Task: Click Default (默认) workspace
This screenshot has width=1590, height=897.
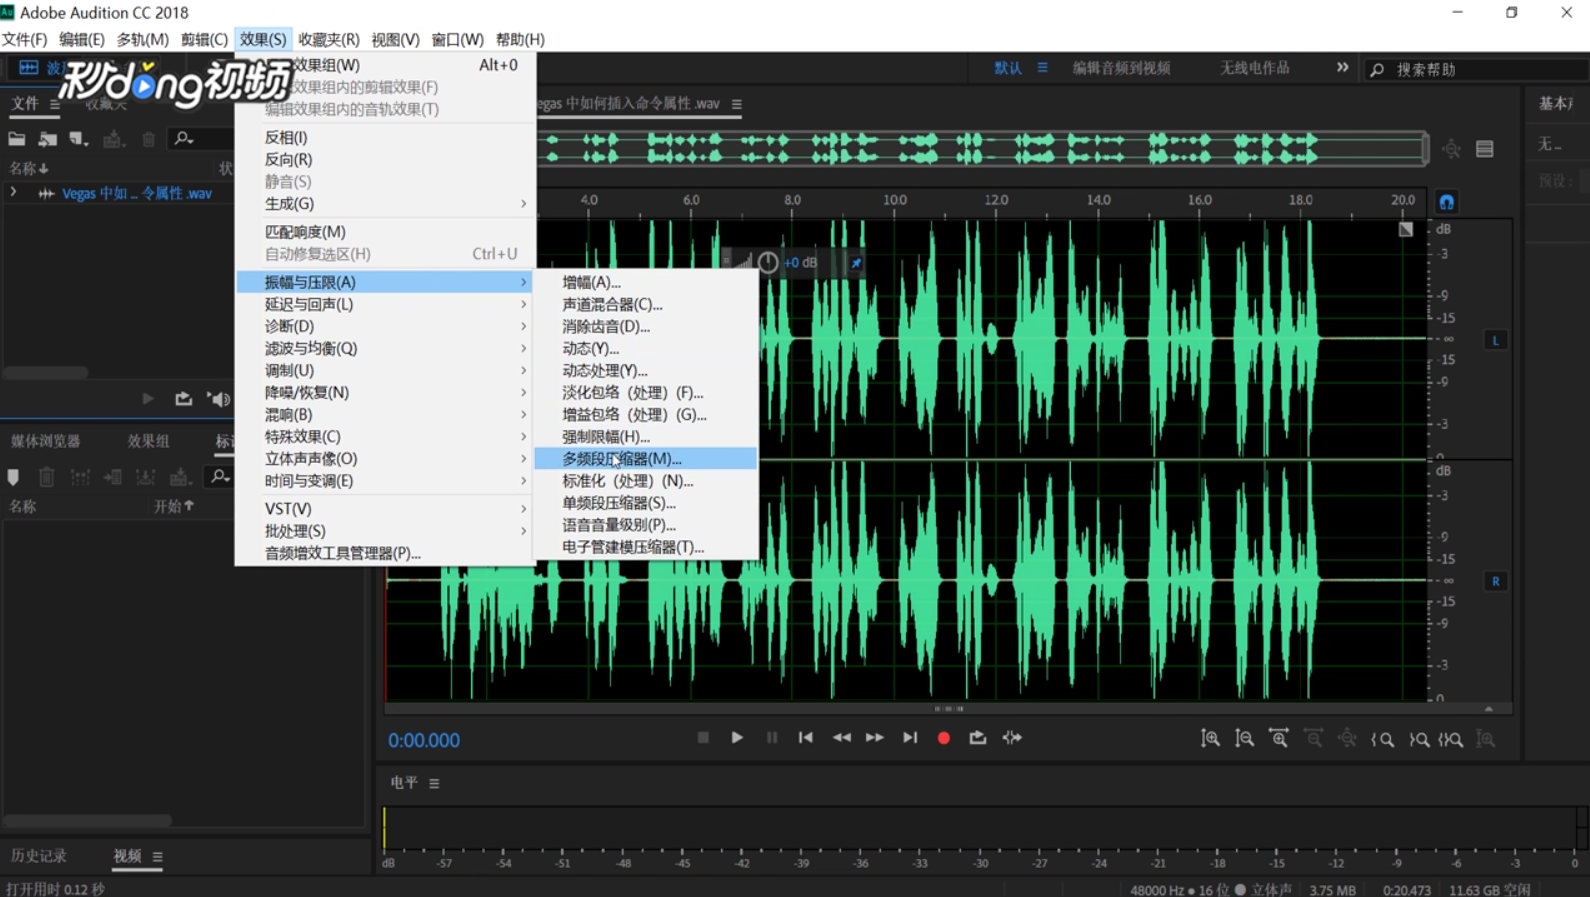Action: click(1008, 68)
